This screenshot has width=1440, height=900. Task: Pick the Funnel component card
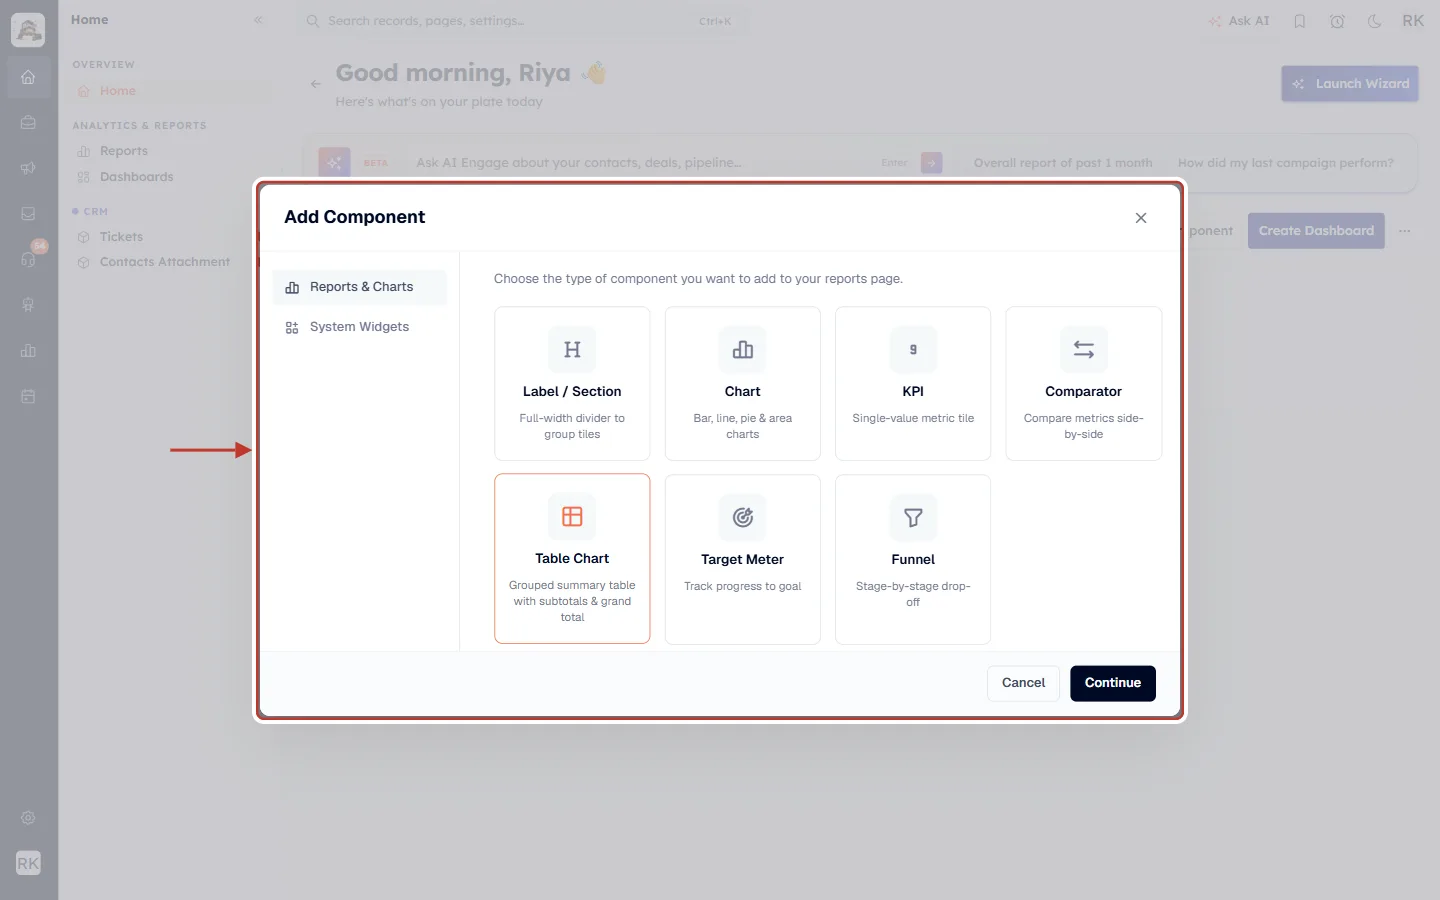[913, 559]
